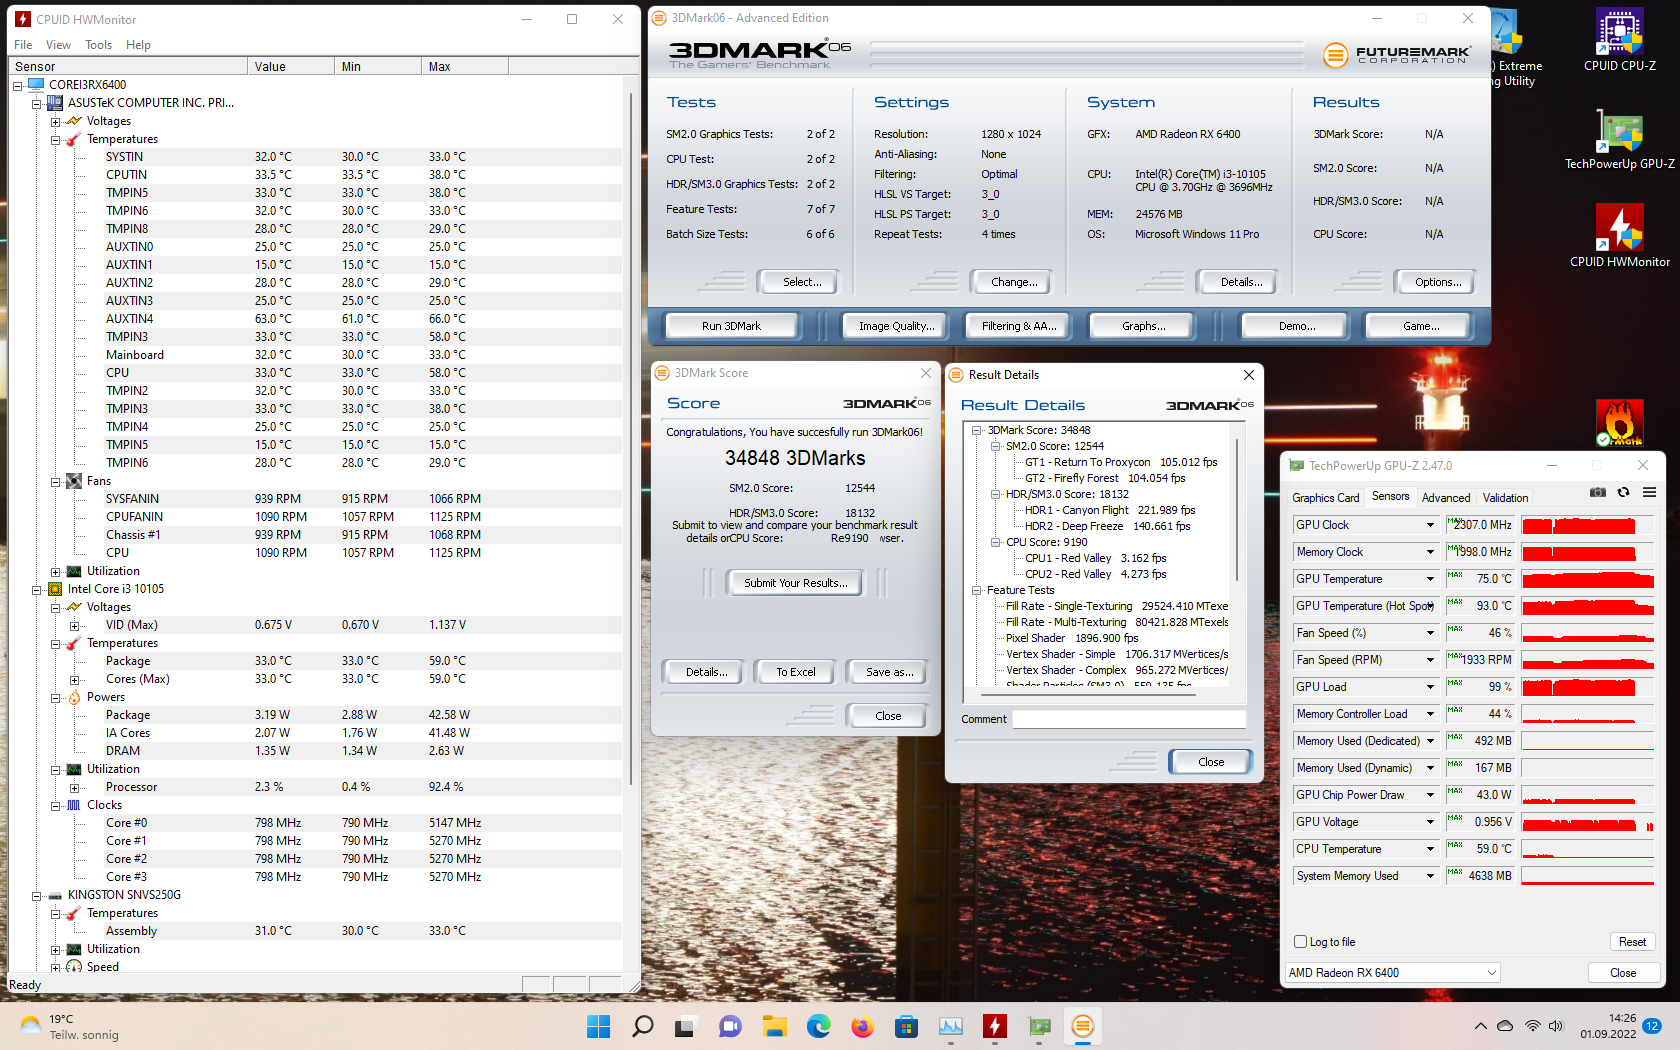
Task: Collapse the Fans node in HWMonitor
Action: 56,481
